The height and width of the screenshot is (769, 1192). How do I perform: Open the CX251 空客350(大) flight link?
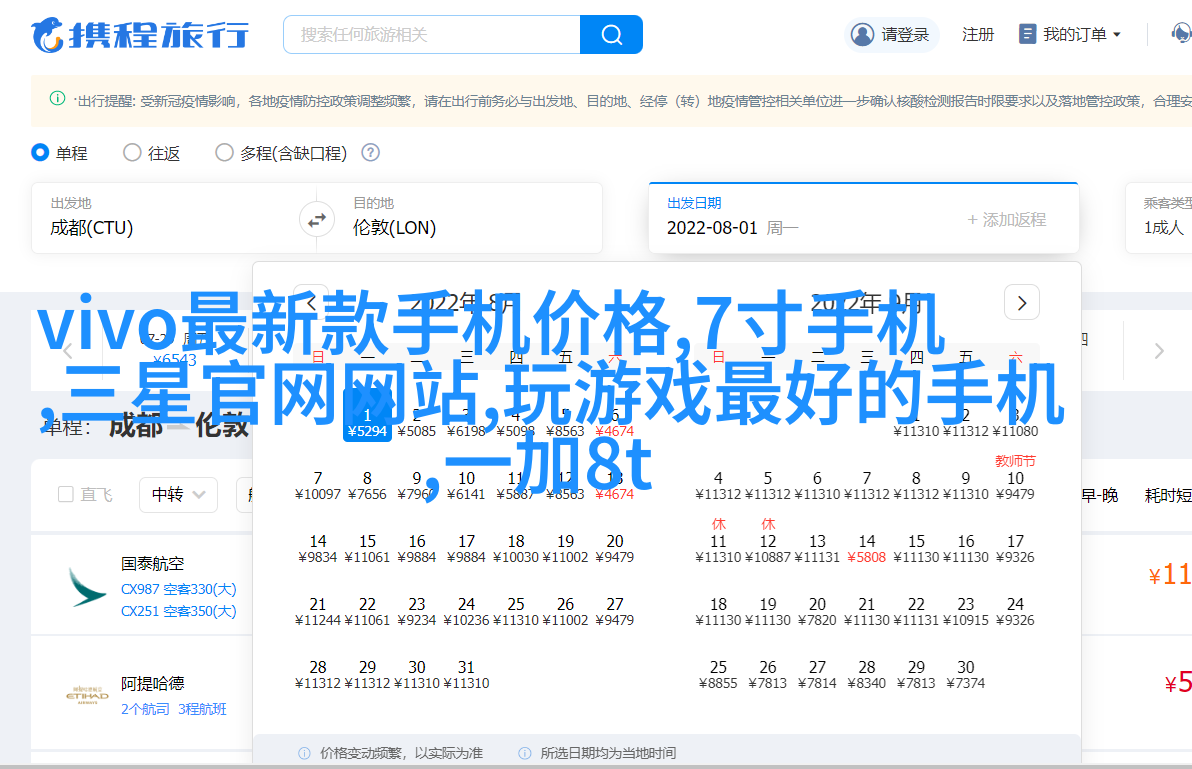point(179,611)
